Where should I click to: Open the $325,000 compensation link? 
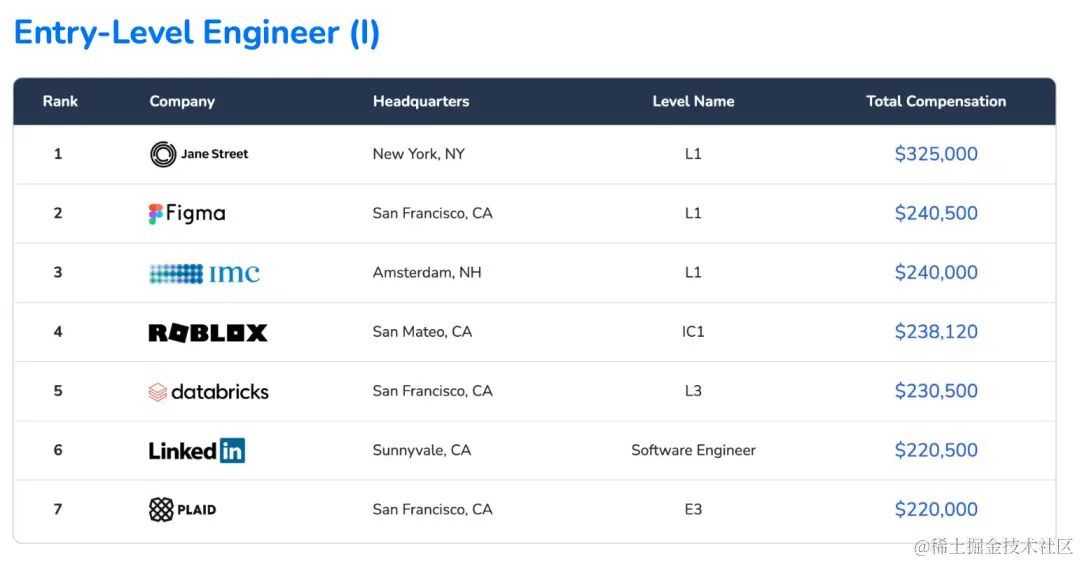pos(936,154)
